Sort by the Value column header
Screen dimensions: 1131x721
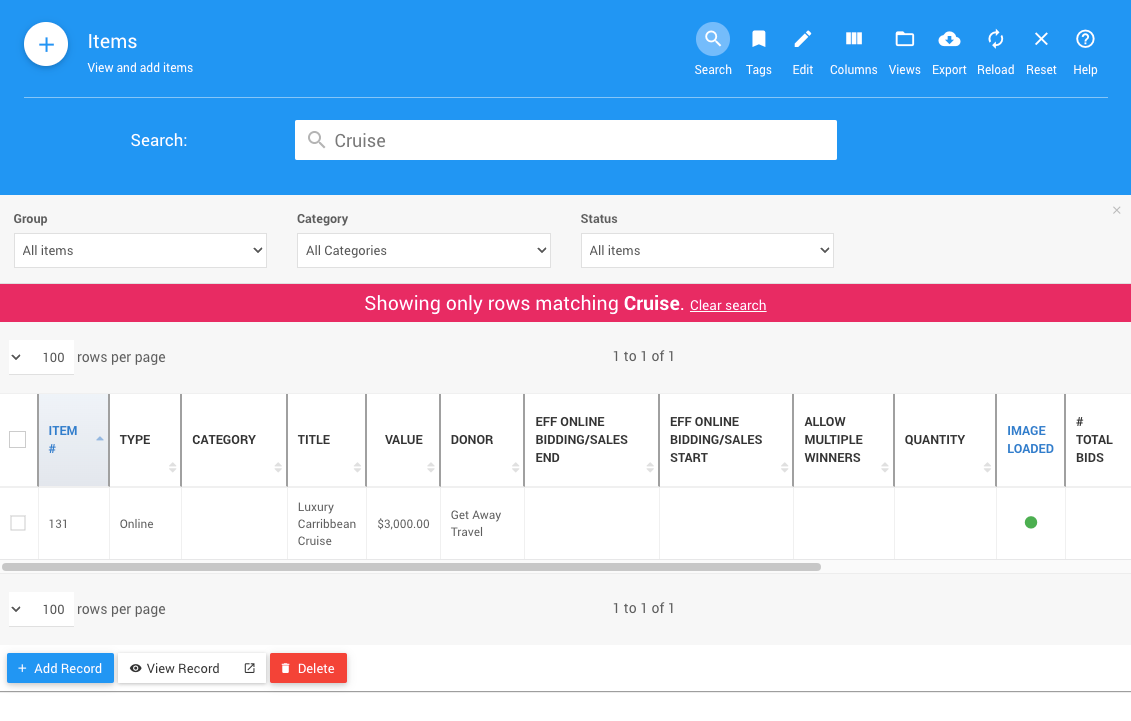click(403, 440)
